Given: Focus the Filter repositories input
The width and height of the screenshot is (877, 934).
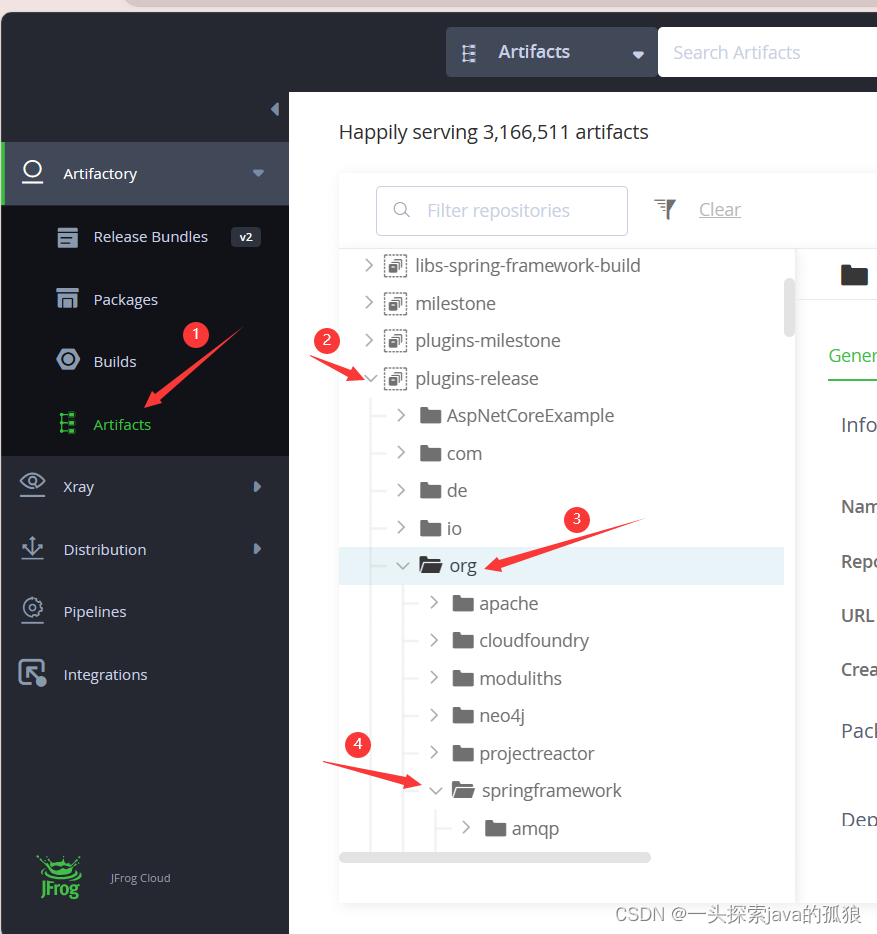Looking at the screenshot, I should click(502, 211).
